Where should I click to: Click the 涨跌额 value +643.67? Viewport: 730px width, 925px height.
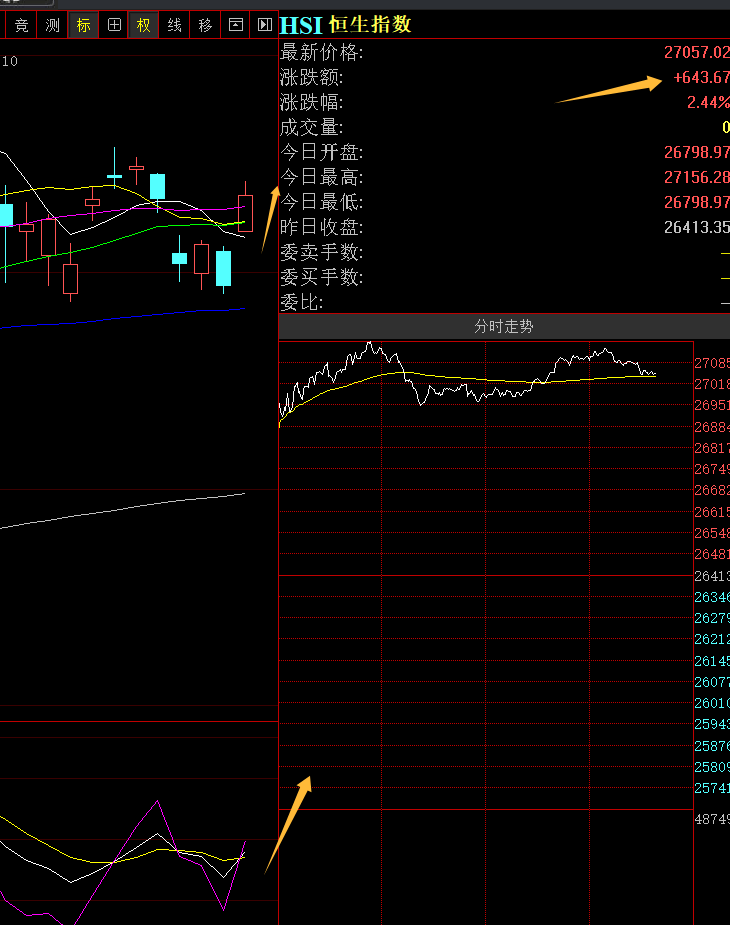[x=701, y=78]
